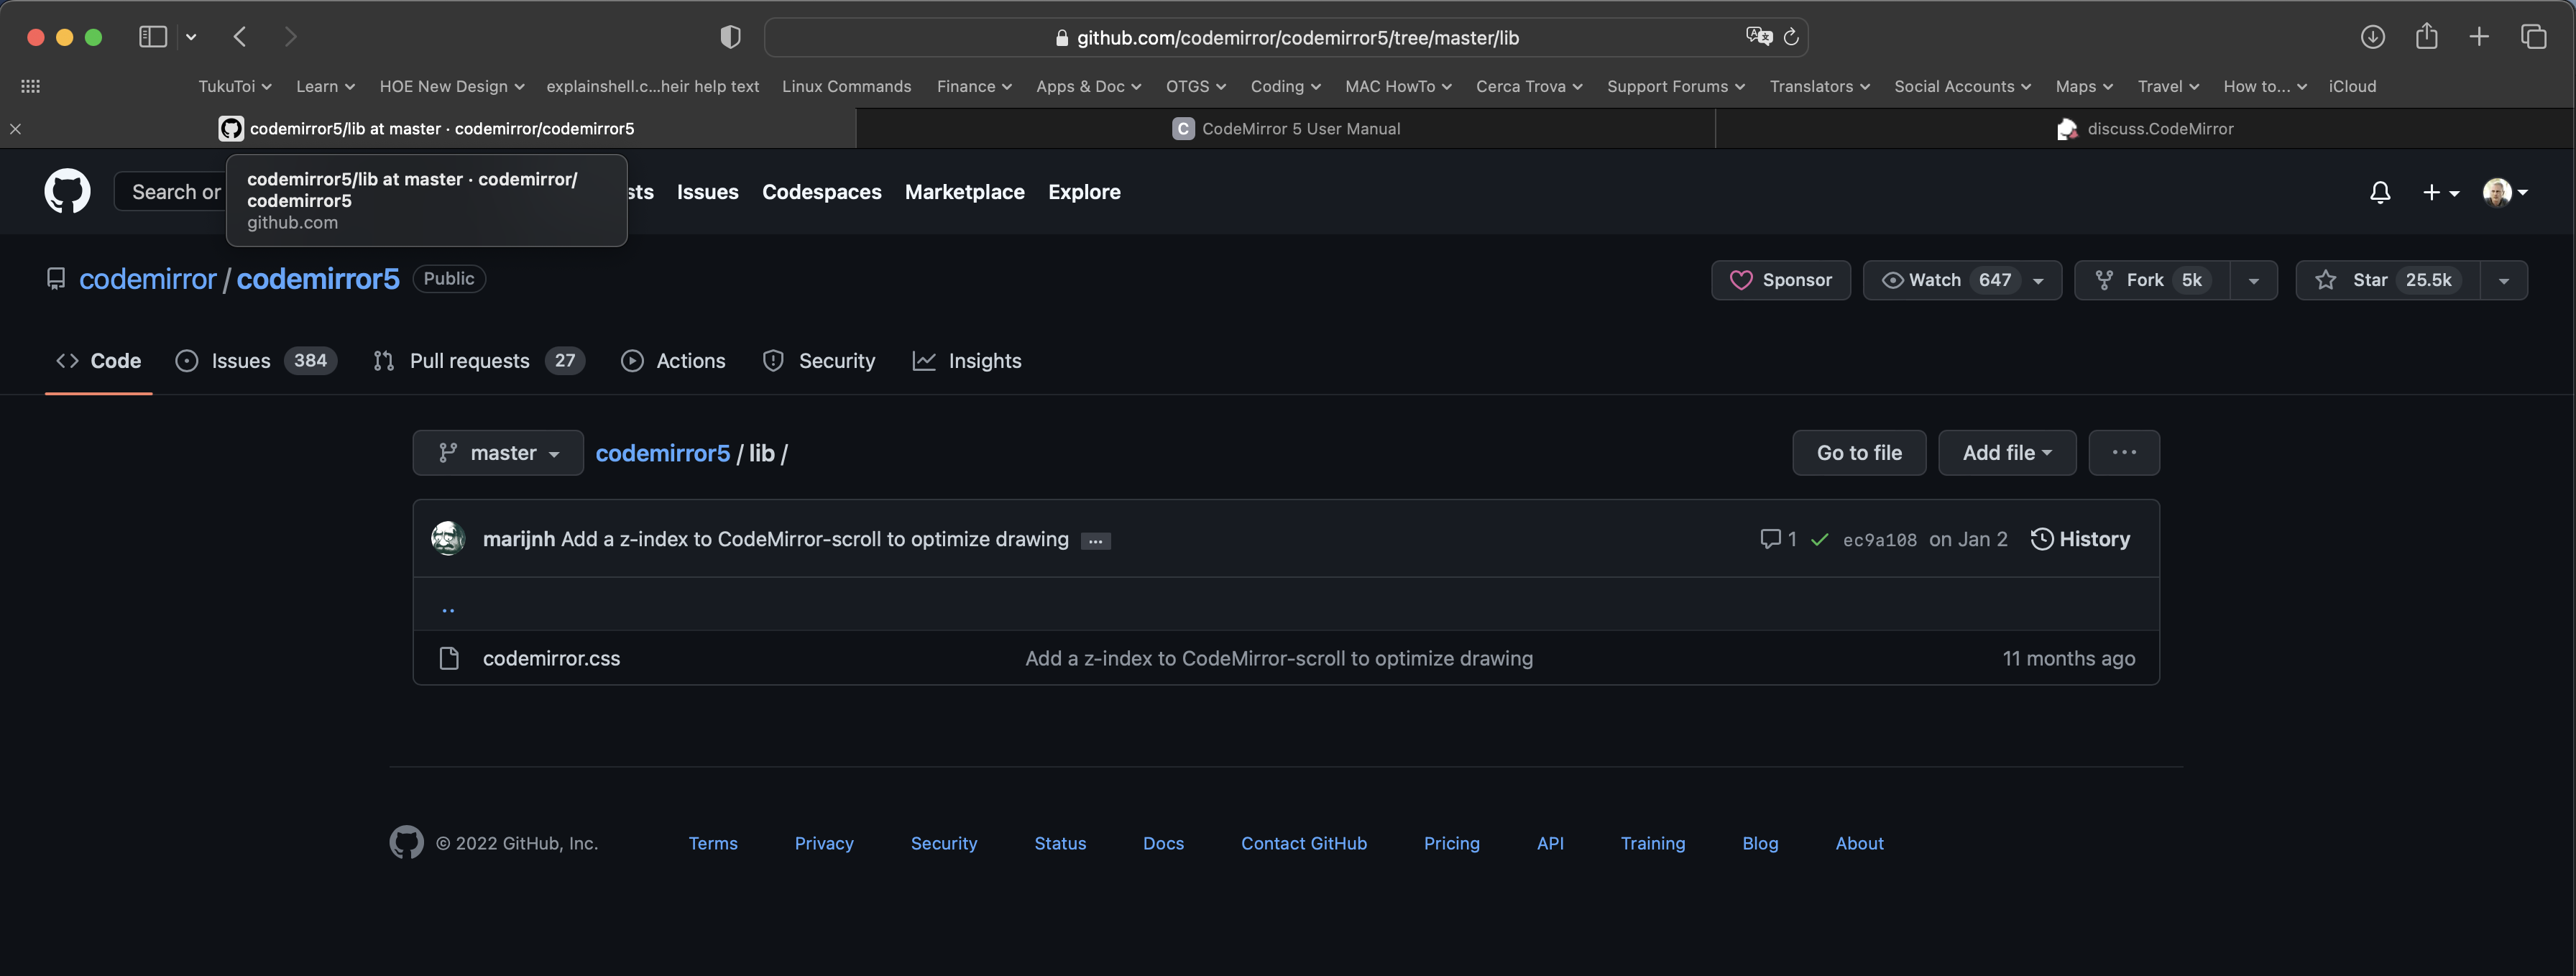Fork the repository
The width and height of the screenshot is (2576, 976).
(2152, 280)
